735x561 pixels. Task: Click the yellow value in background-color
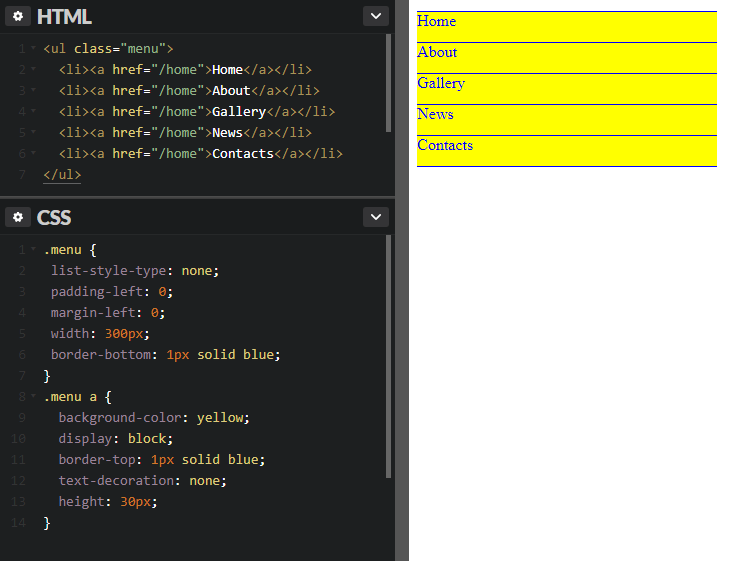pyautogui.click(x=222, y=417)
